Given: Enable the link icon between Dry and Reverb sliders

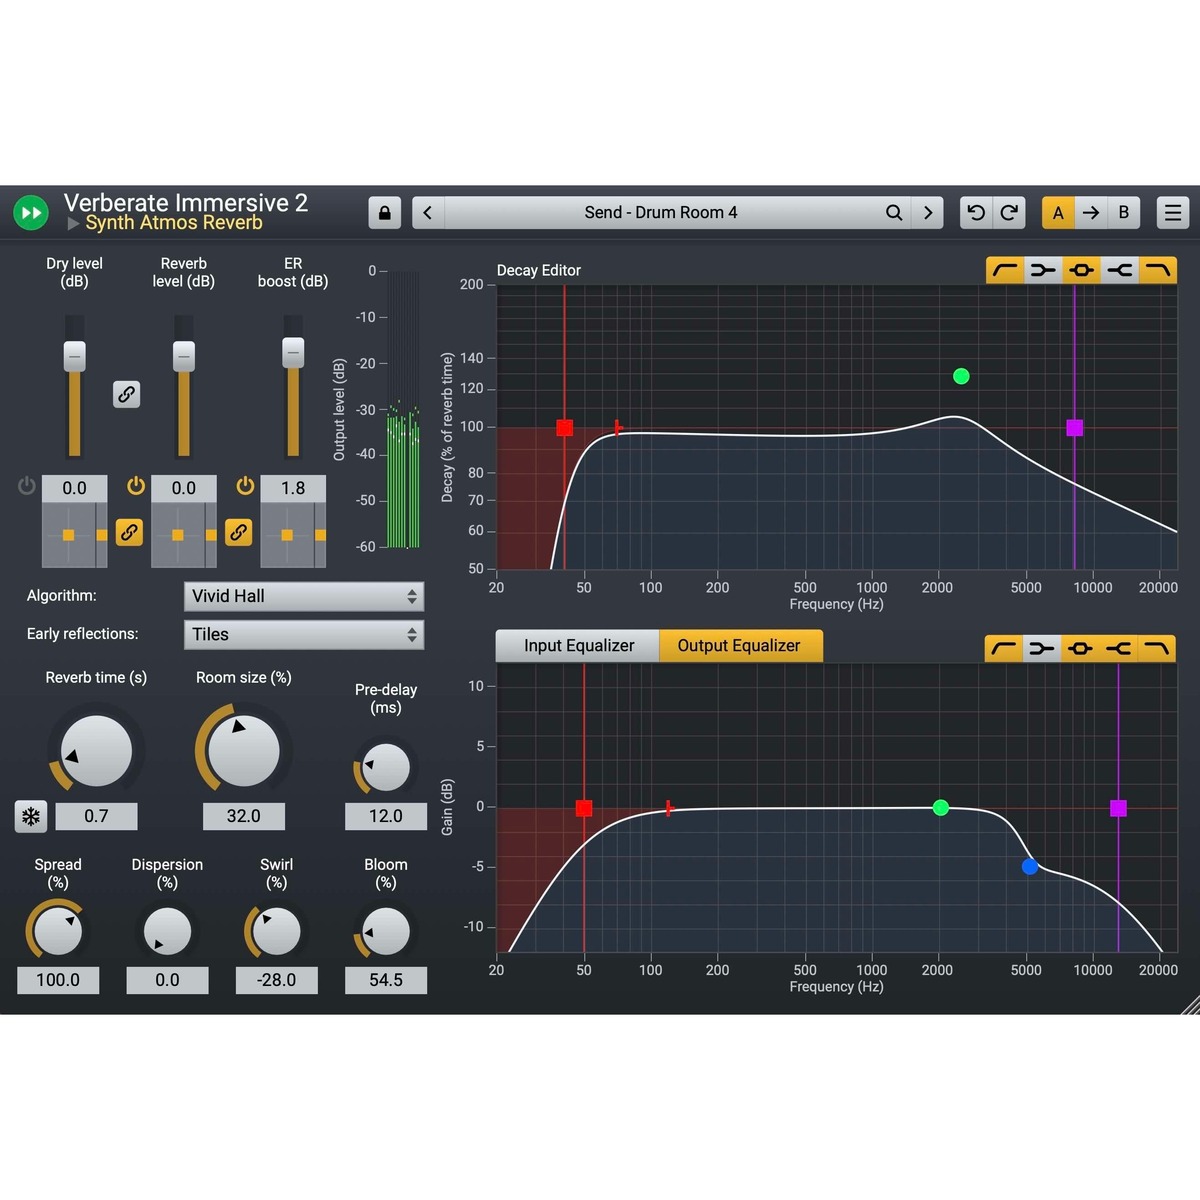Looking at the screenshot, I should [x=127, y=395].
